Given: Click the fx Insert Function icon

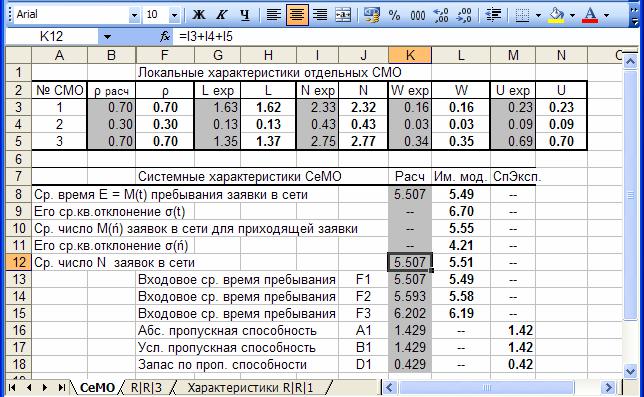Looking at the screenshot, I should 165,37.
